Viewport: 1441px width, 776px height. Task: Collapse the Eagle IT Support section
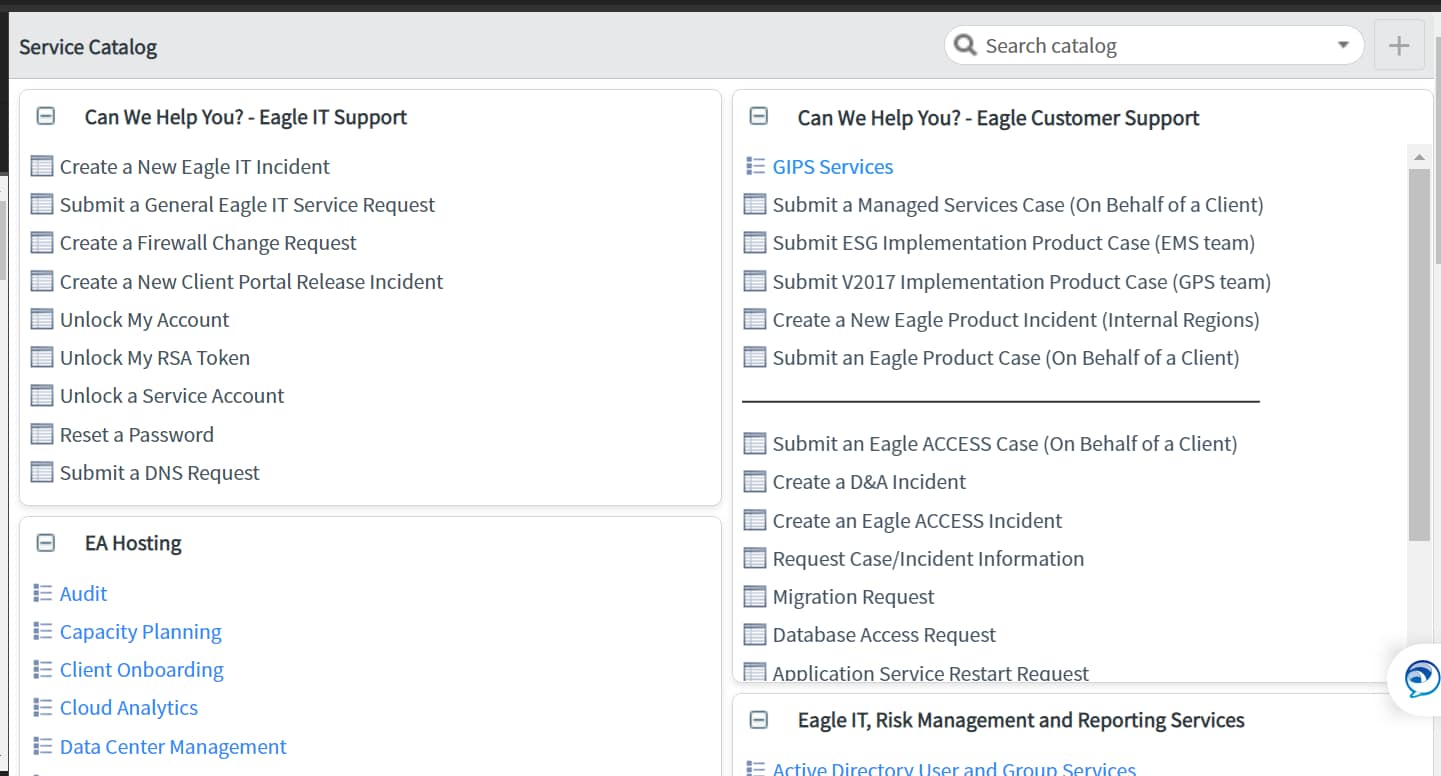45,116
